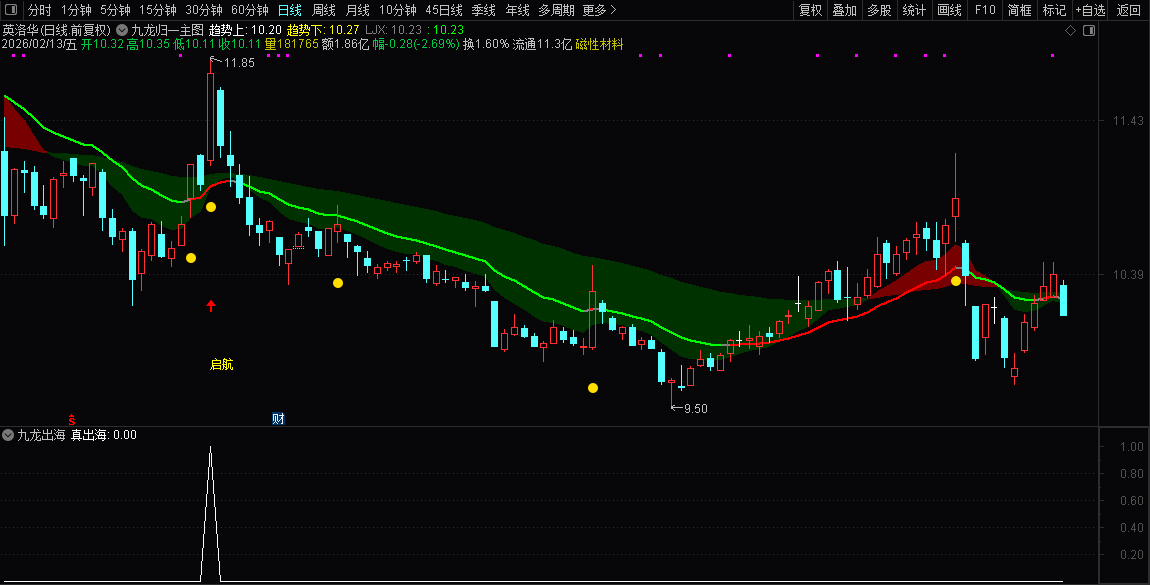Select the 季线 quarterly period tab
The image size is (1150, 585).
point(483,10)
